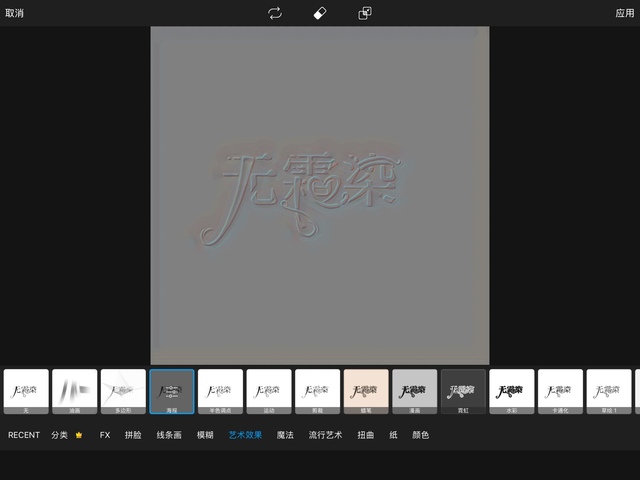Click the embossed text preview canvas
Screen dimensions: 640x480
coord(319,195)
